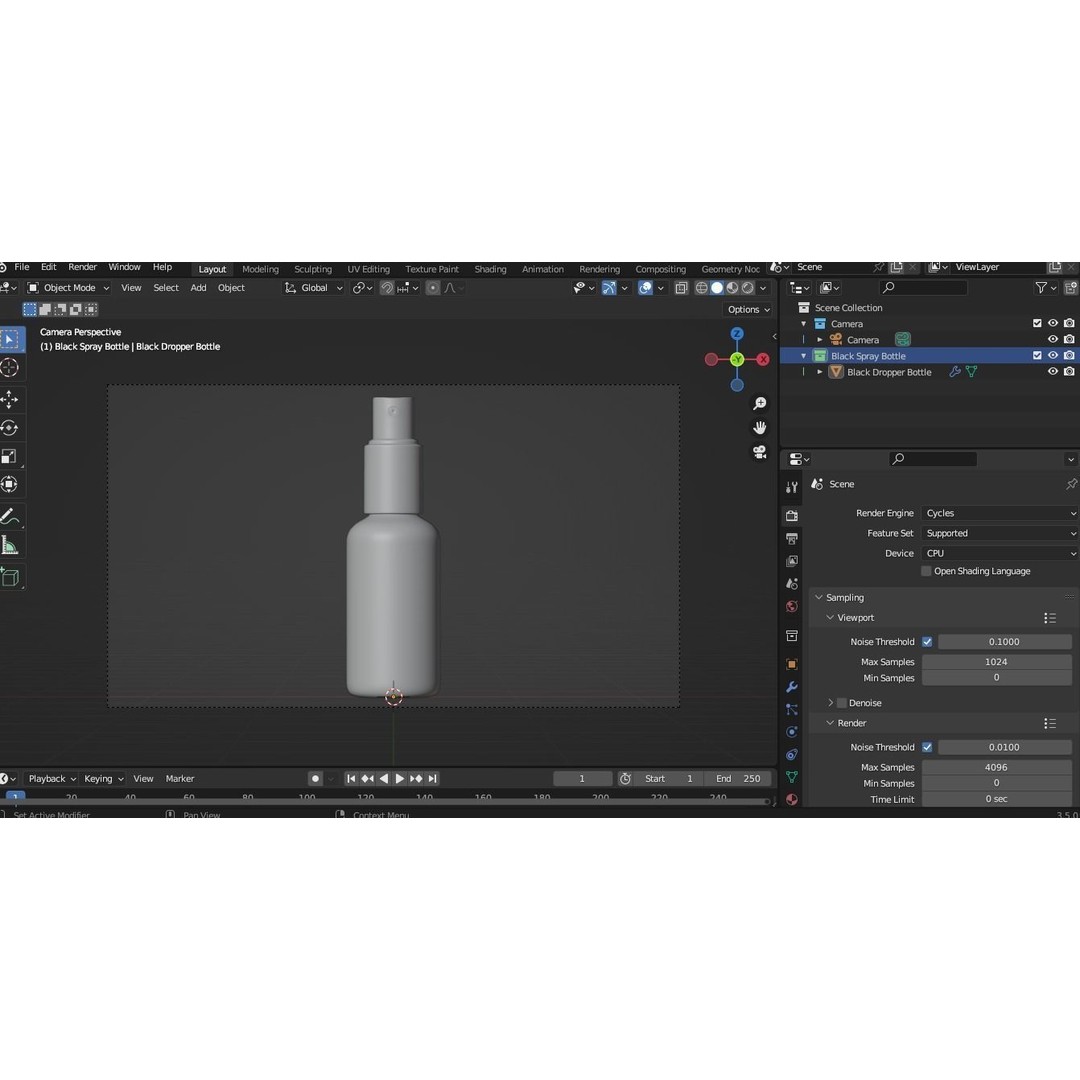Open the Material properties tab
The height and width of the screenshot is (1080, 1080).
(x=792, y=800)
